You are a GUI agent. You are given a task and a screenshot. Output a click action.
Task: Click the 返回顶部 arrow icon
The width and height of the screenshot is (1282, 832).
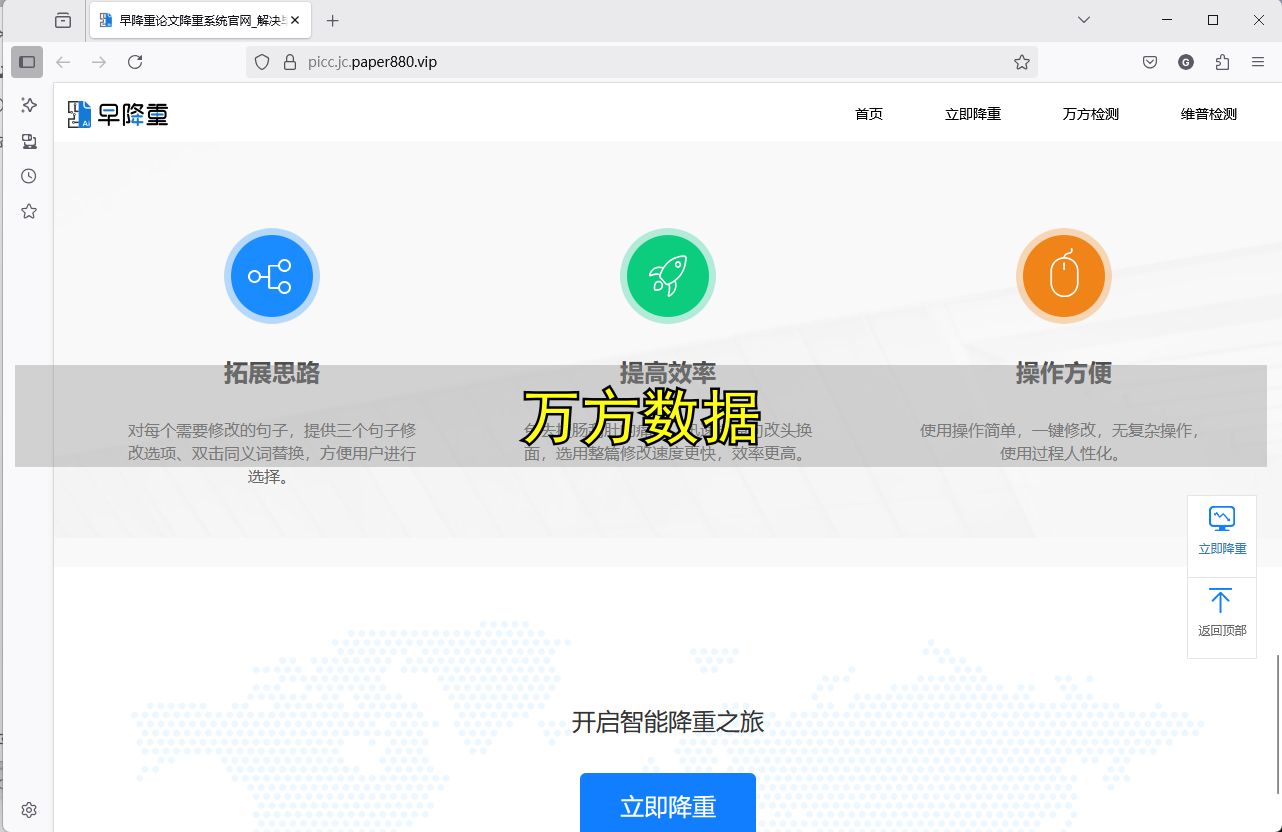pyautogui.click(x=1221, y=600)
